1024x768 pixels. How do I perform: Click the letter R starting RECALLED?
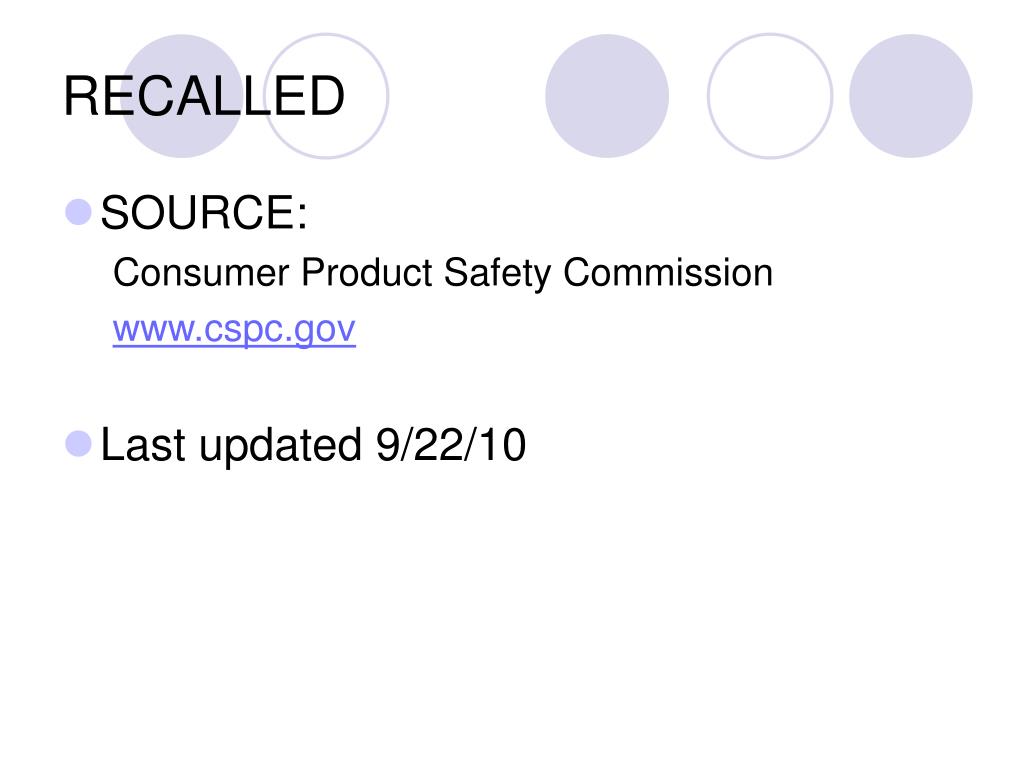coord(80,97)
